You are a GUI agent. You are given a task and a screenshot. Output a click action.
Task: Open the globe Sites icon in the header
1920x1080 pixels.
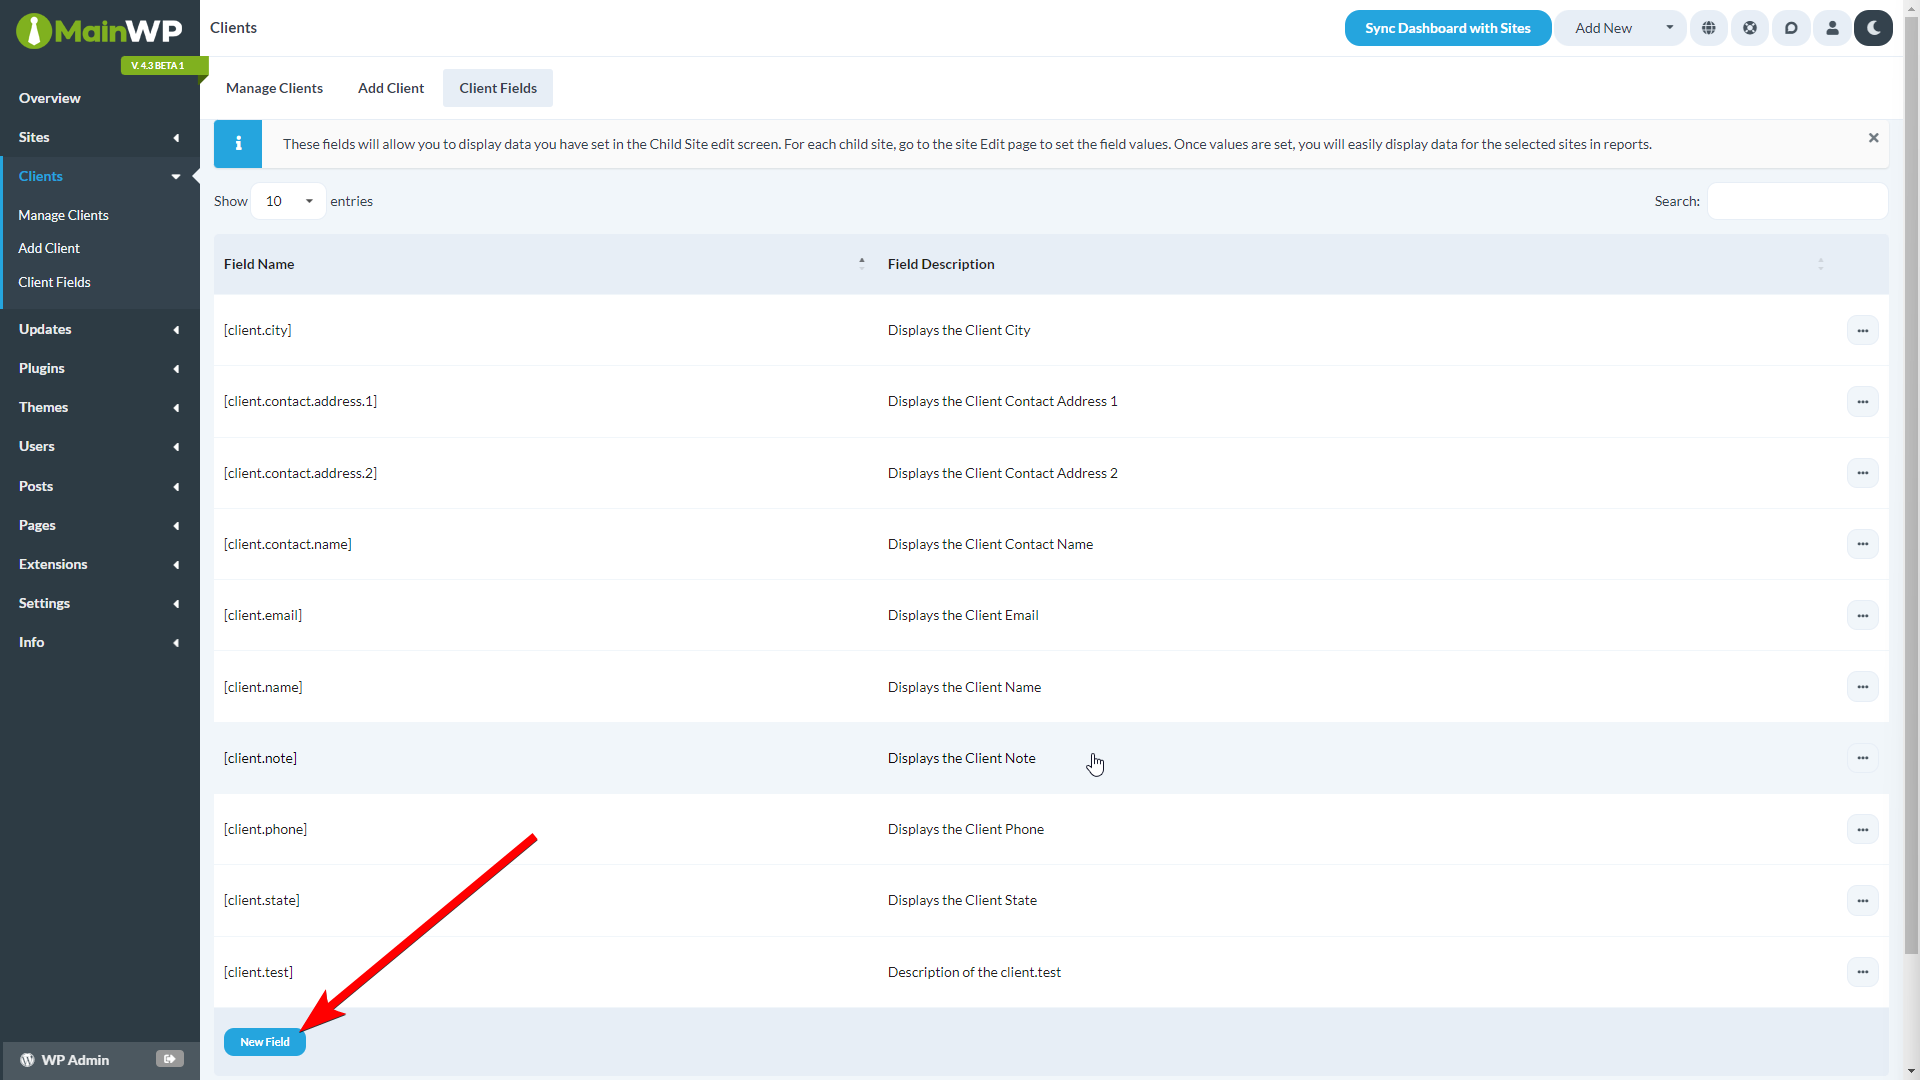click(1708, 28)
